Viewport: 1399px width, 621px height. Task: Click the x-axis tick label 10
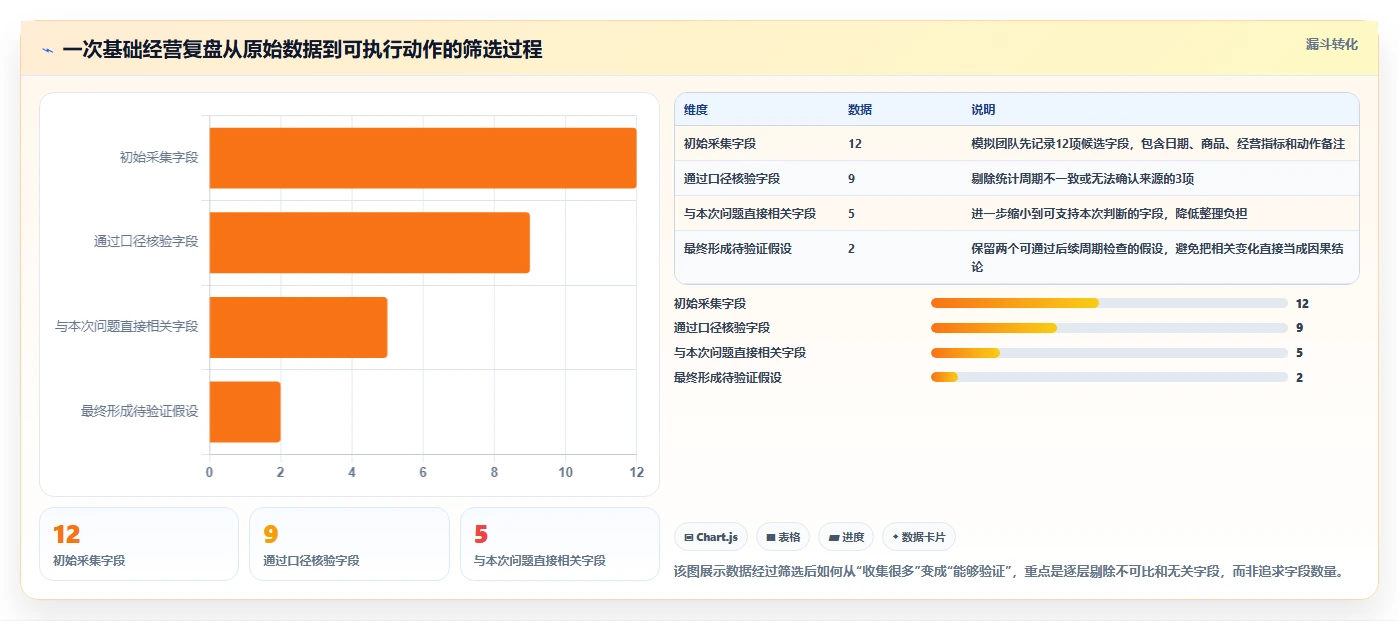565,472
